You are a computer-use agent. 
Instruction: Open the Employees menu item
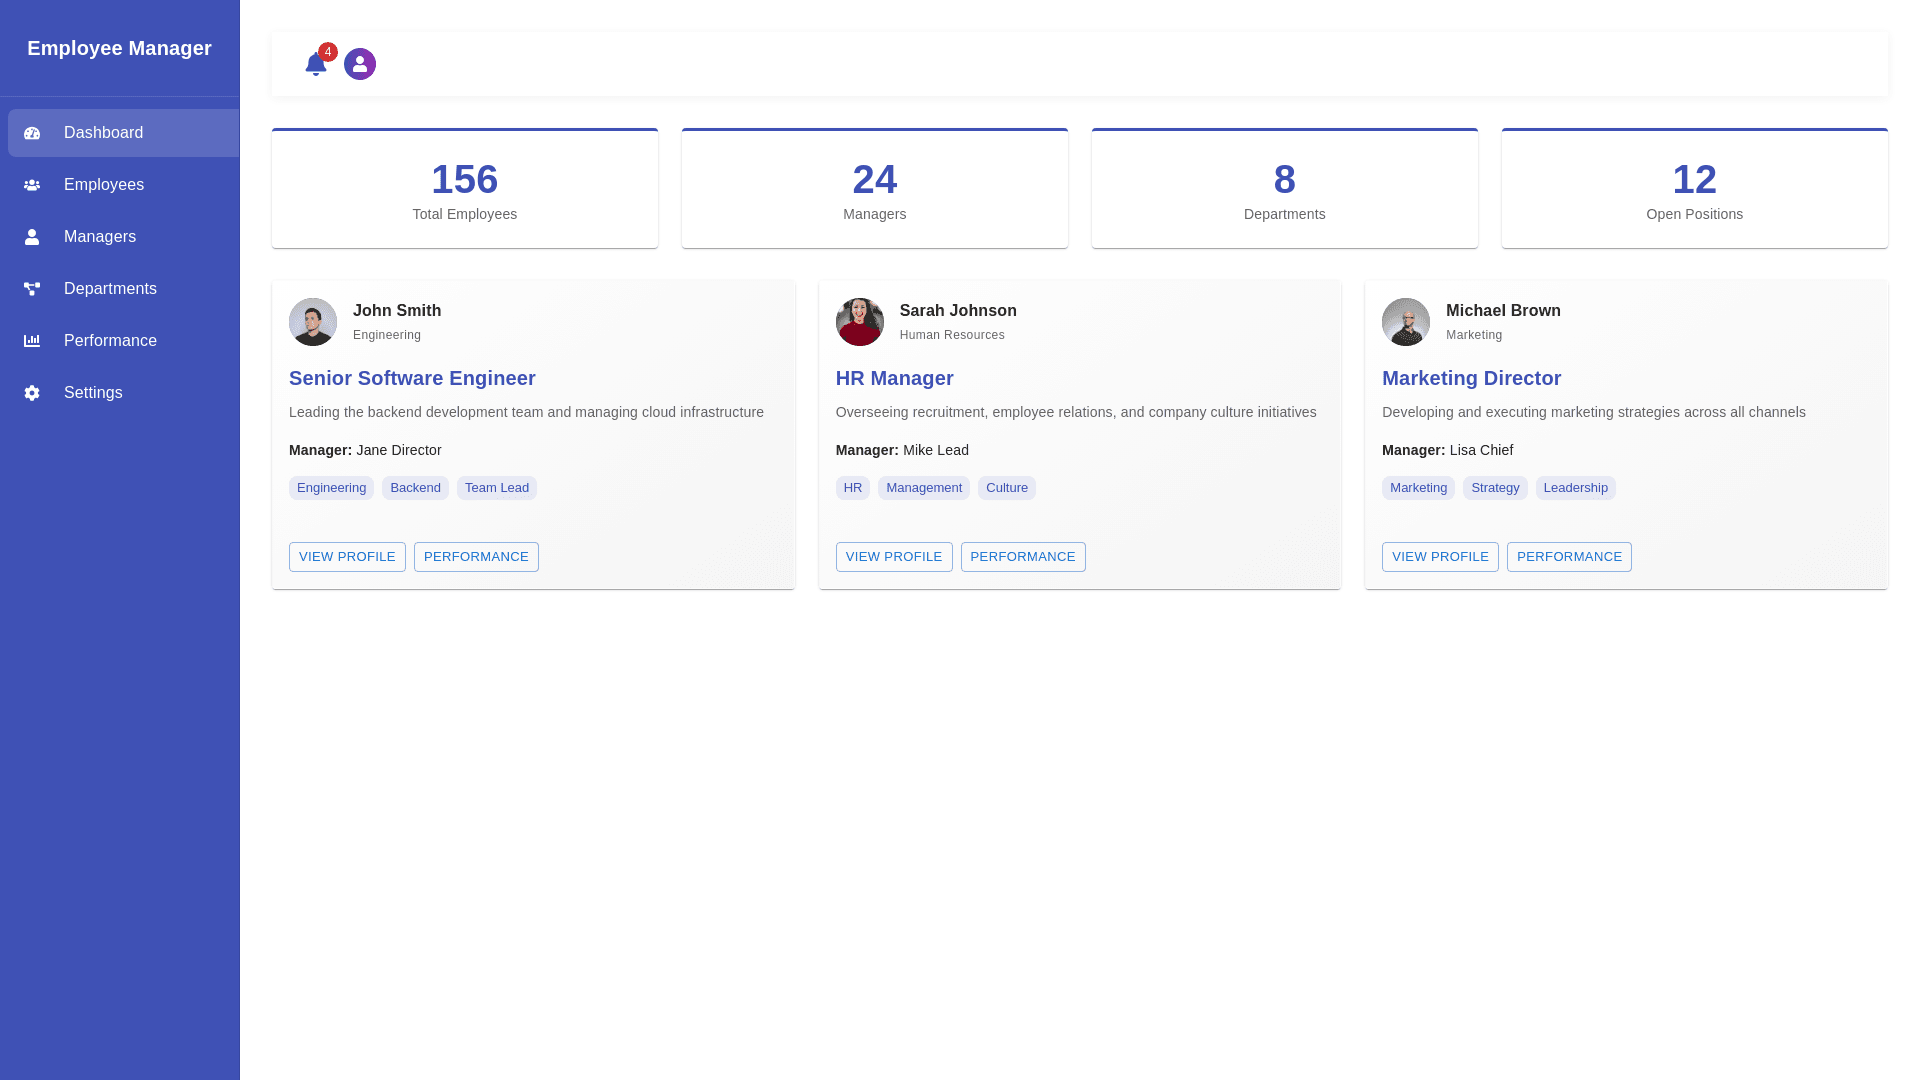click(x=104, y=185)
